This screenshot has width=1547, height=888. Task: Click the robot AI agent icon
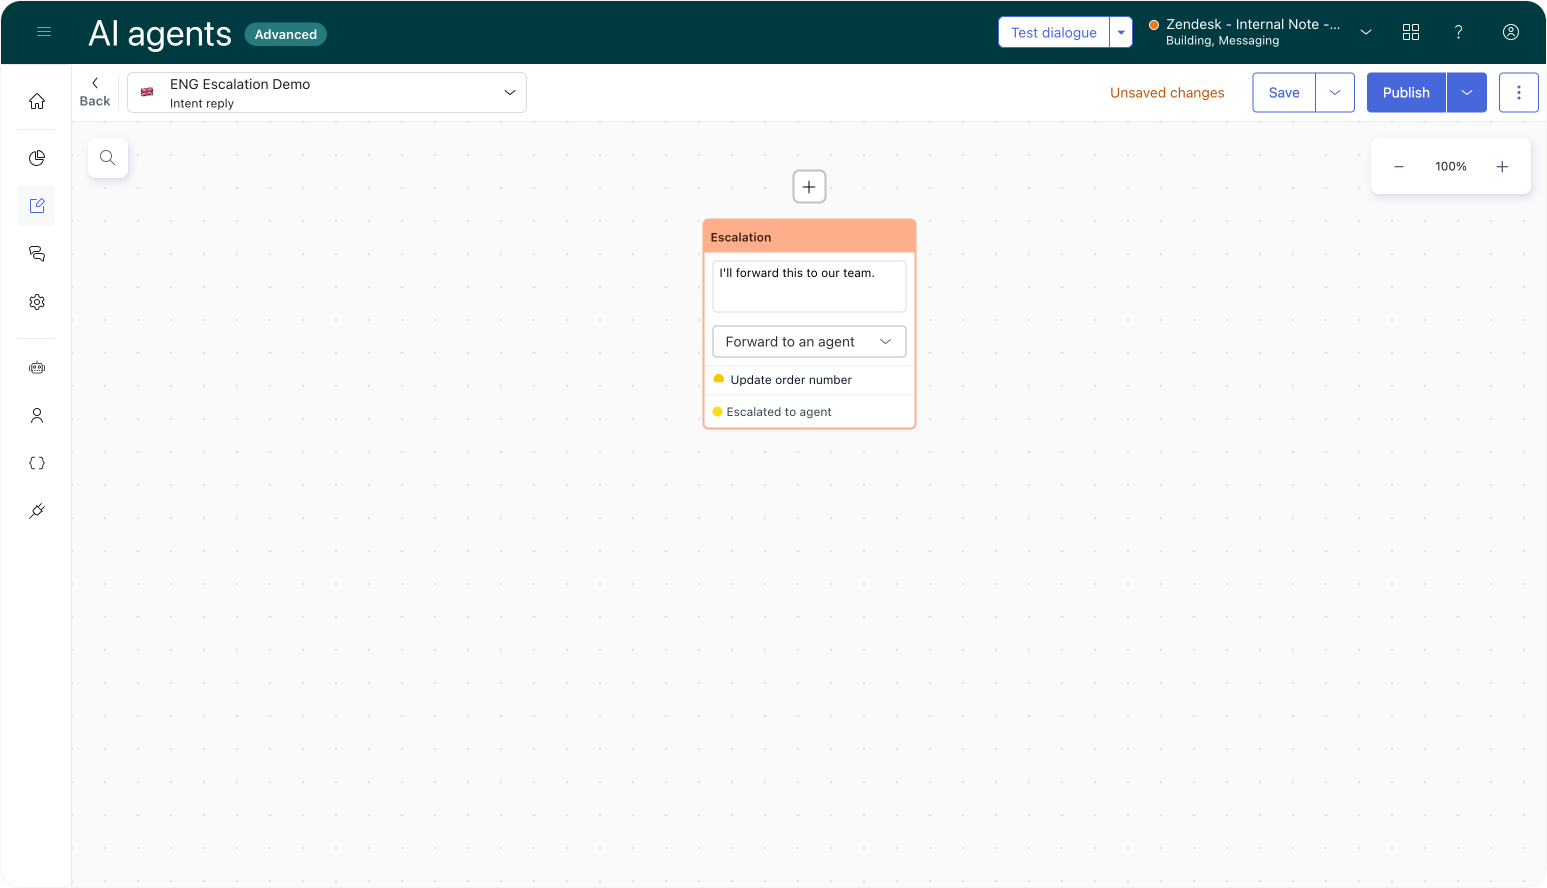tap(37, 368)
